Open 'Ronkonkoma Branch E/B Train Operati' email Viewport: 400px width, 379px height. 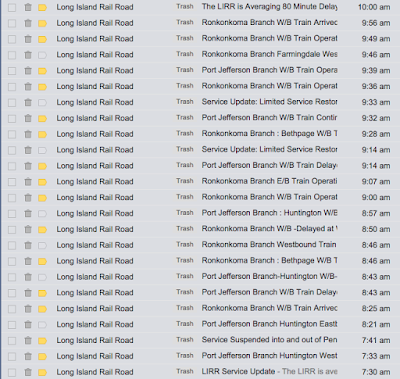(x=269, y=181)
